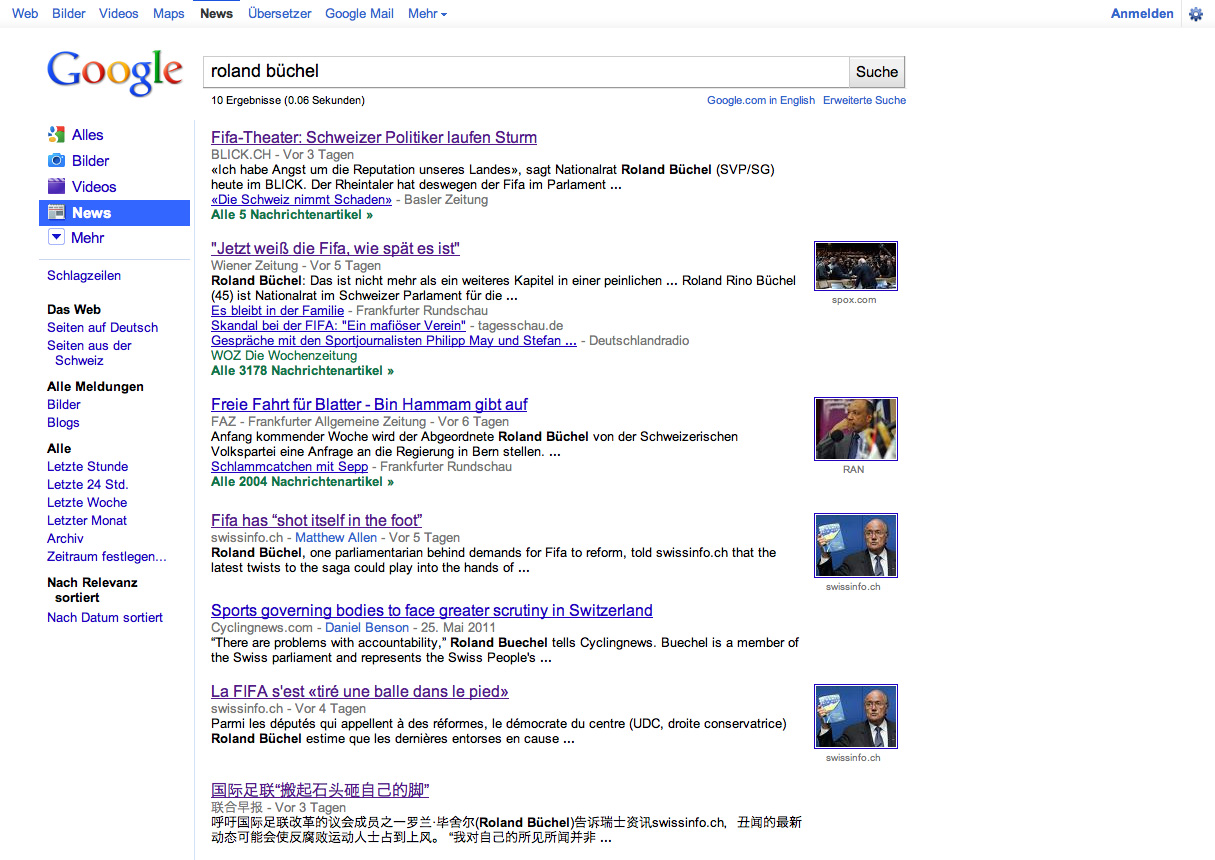The height and width of the screenshot is (860, 1215).
Task: Open Sports governing bodies to face greater scrutiny article
Action: 432,611
